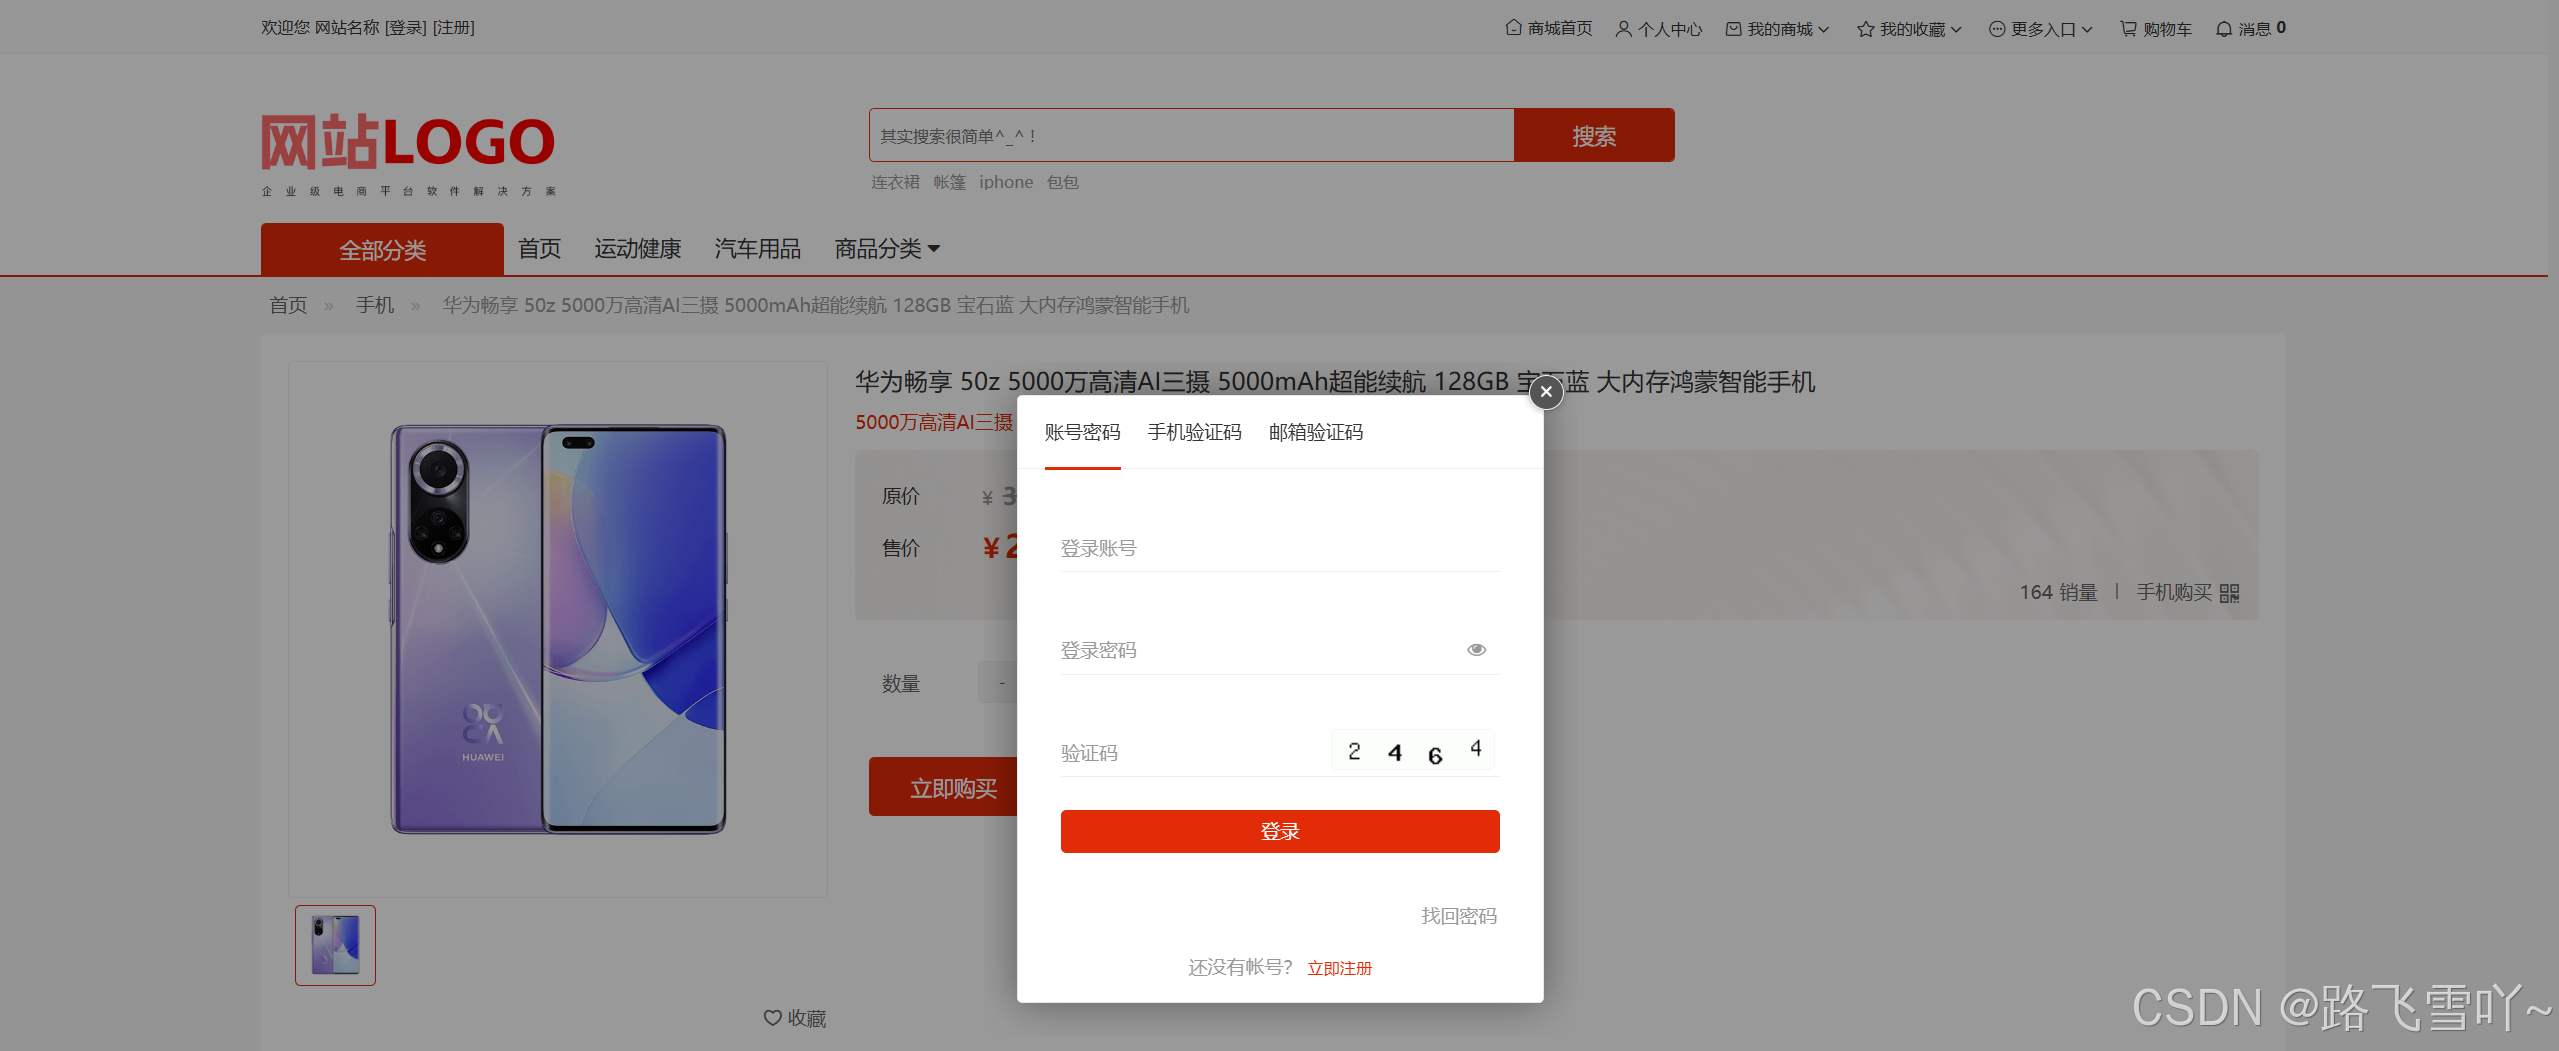Close the login dialog with the X button

coord(1546,392)
